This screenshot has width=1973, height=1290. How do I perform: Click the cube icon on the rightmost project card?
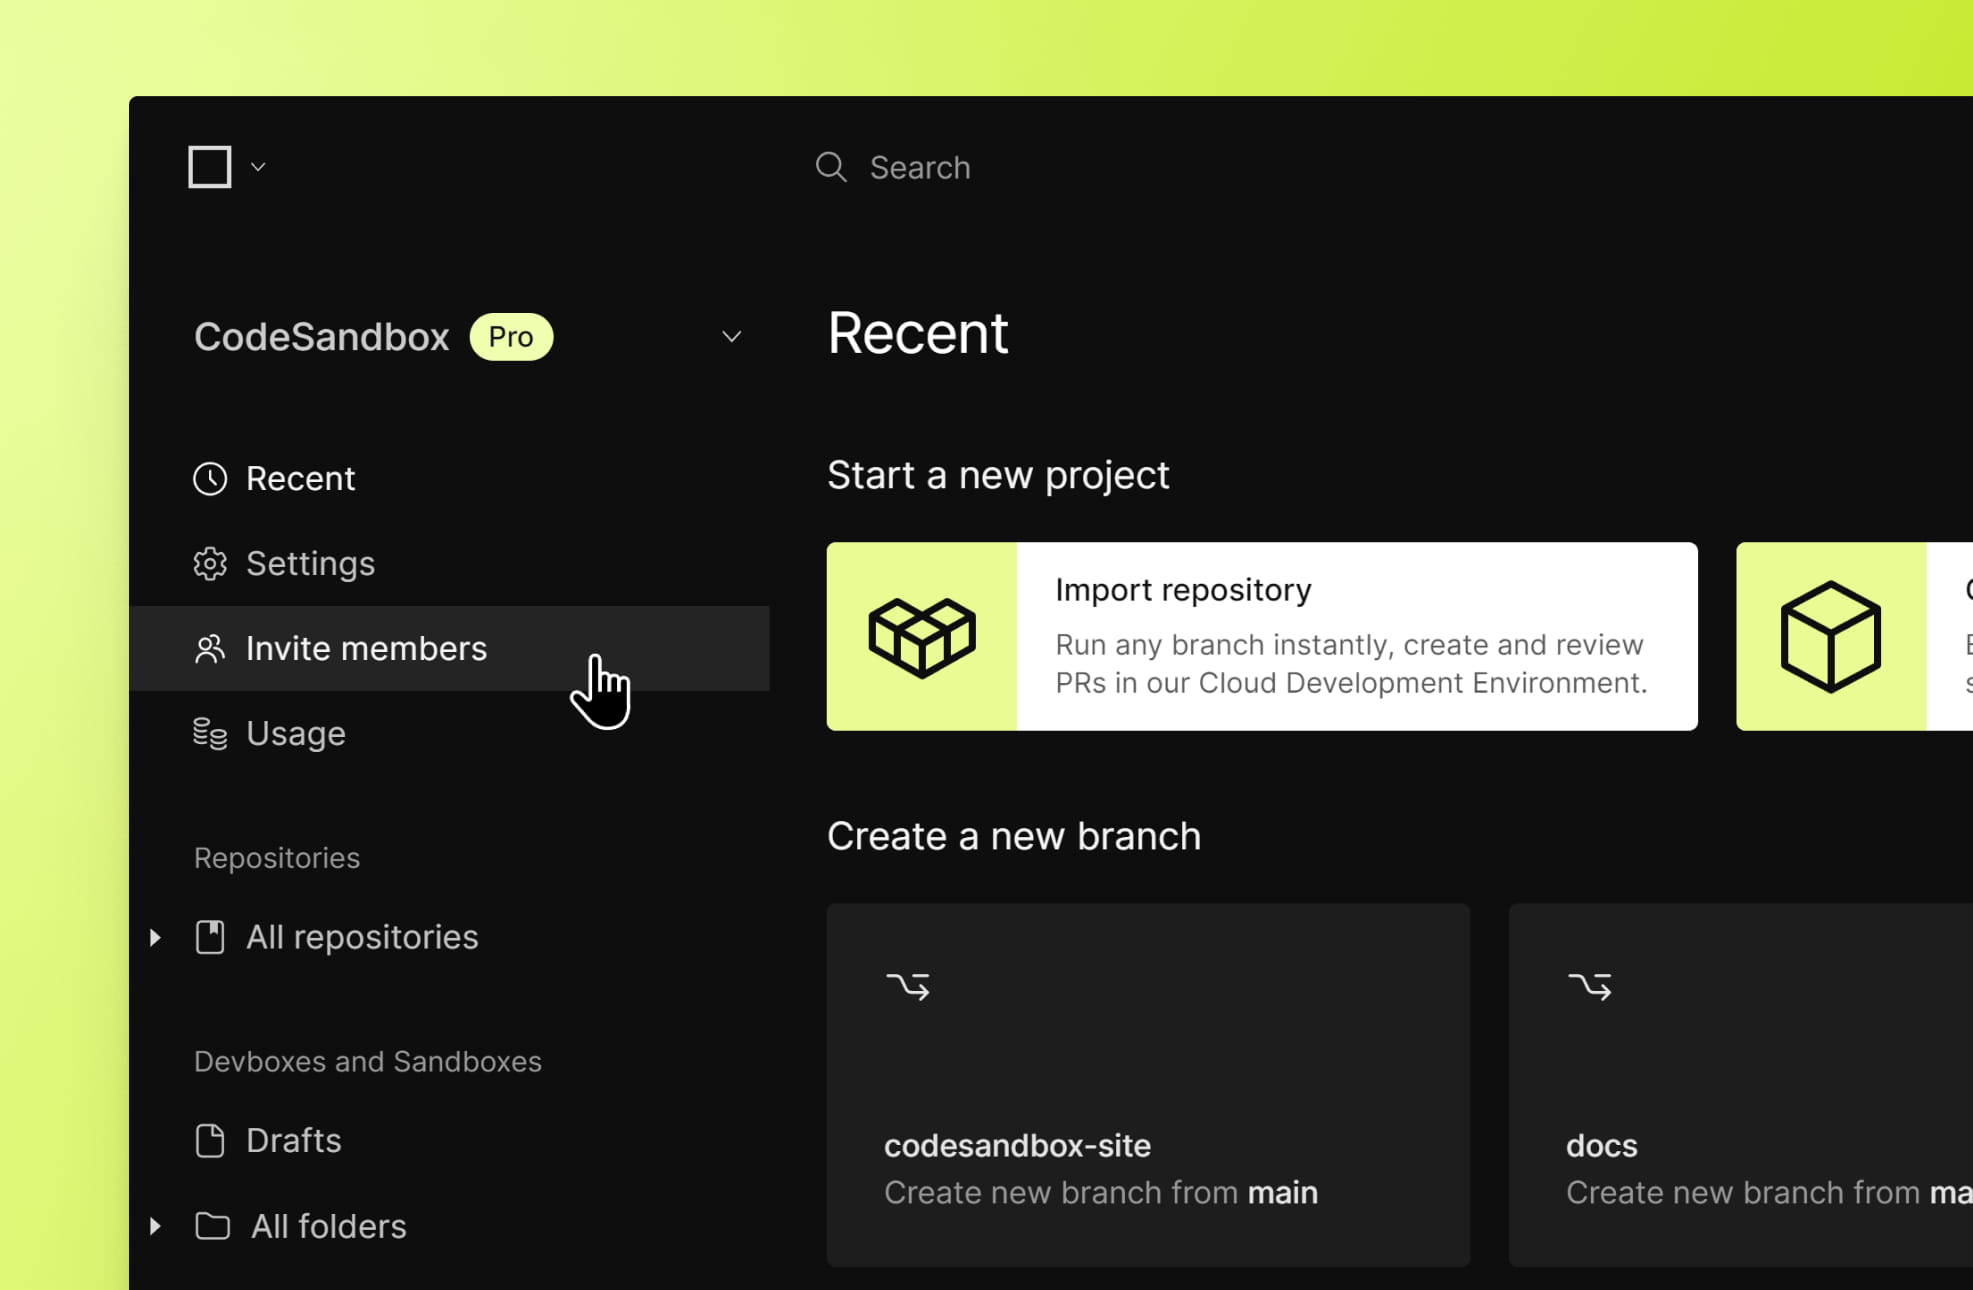(x=1830, y=638)
